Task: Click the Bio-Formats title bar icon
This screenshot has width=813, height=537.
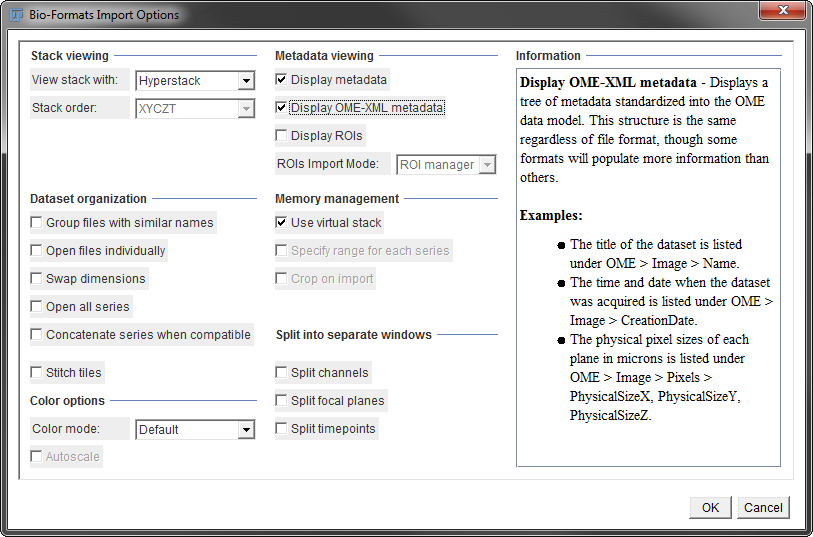Action: [17, 15]
